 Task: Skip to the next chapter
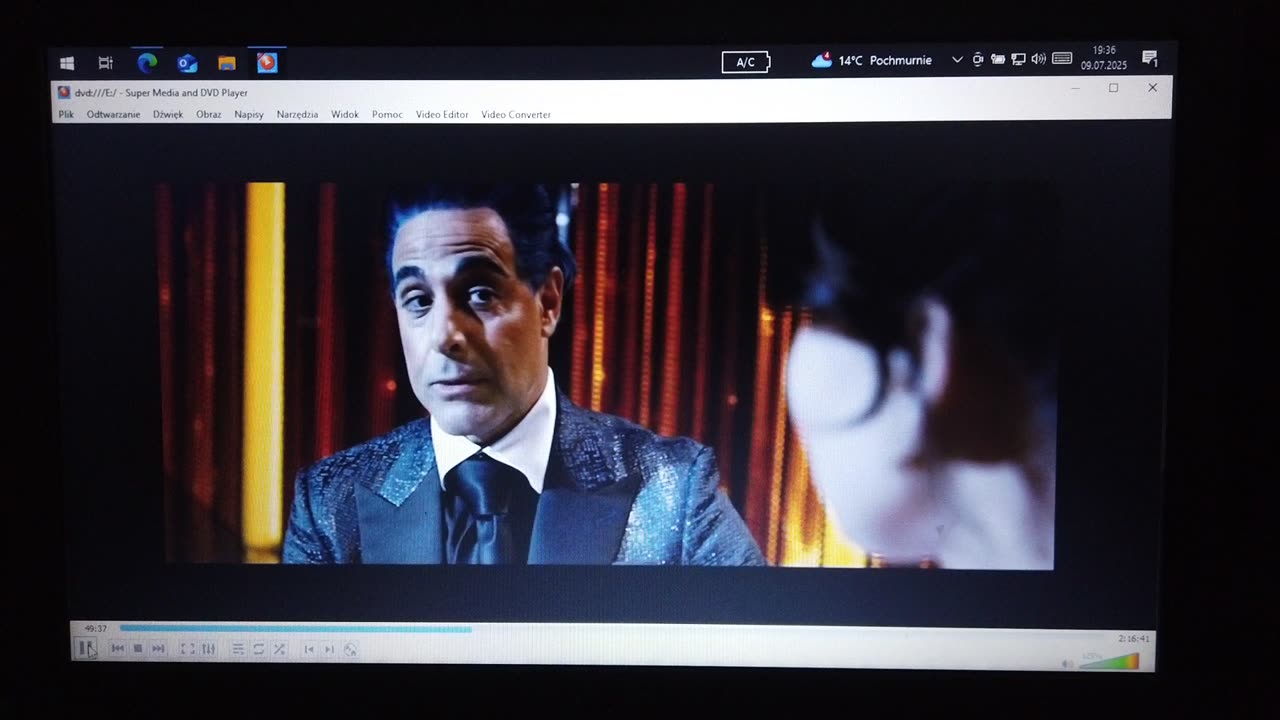pos(158,649)
